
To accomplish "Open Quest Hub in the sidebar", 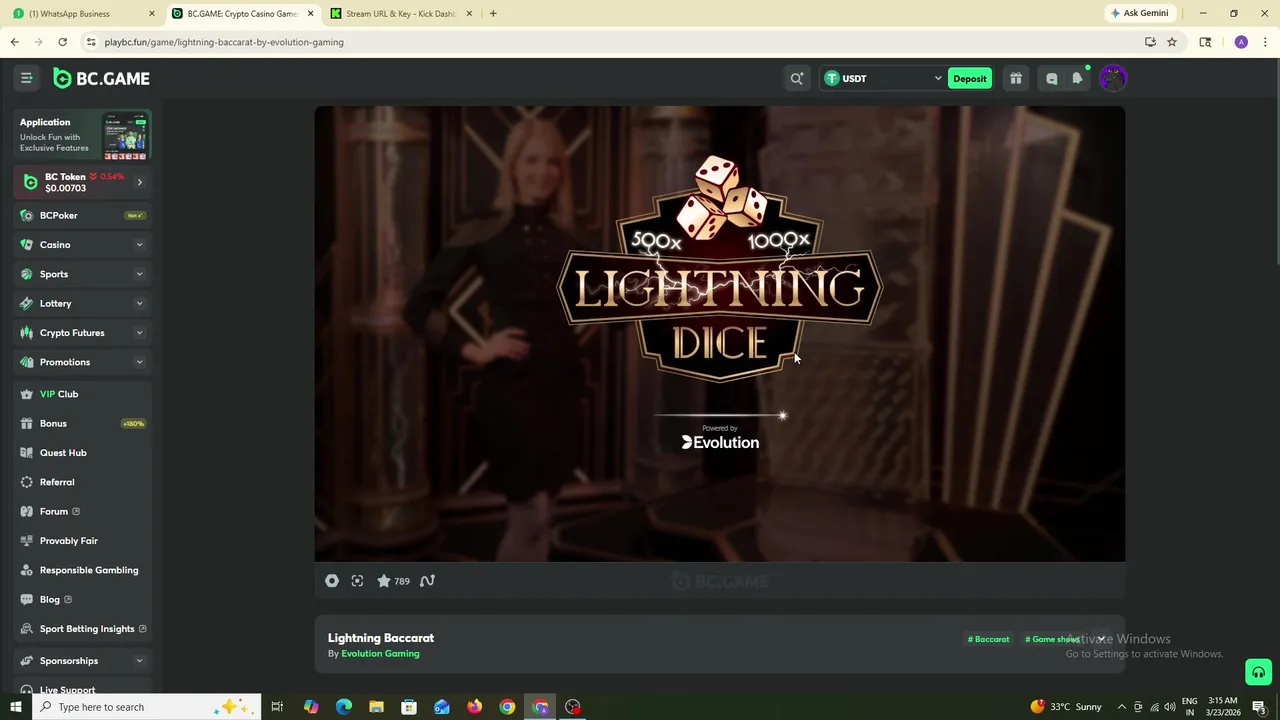I will pyautogui.click(x=83, y=453).
